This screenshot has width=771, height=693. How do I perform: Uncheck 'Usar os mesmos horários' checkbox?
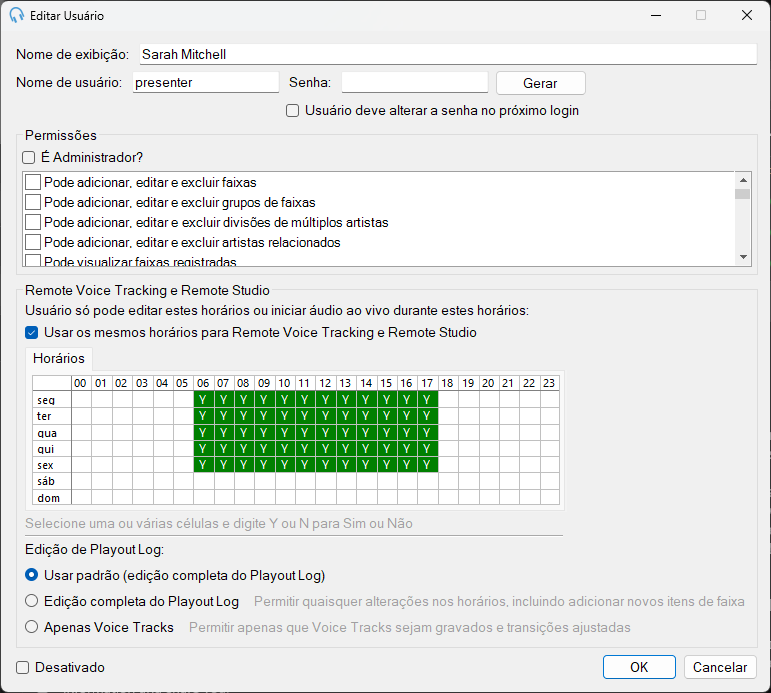tap(31, 332)
